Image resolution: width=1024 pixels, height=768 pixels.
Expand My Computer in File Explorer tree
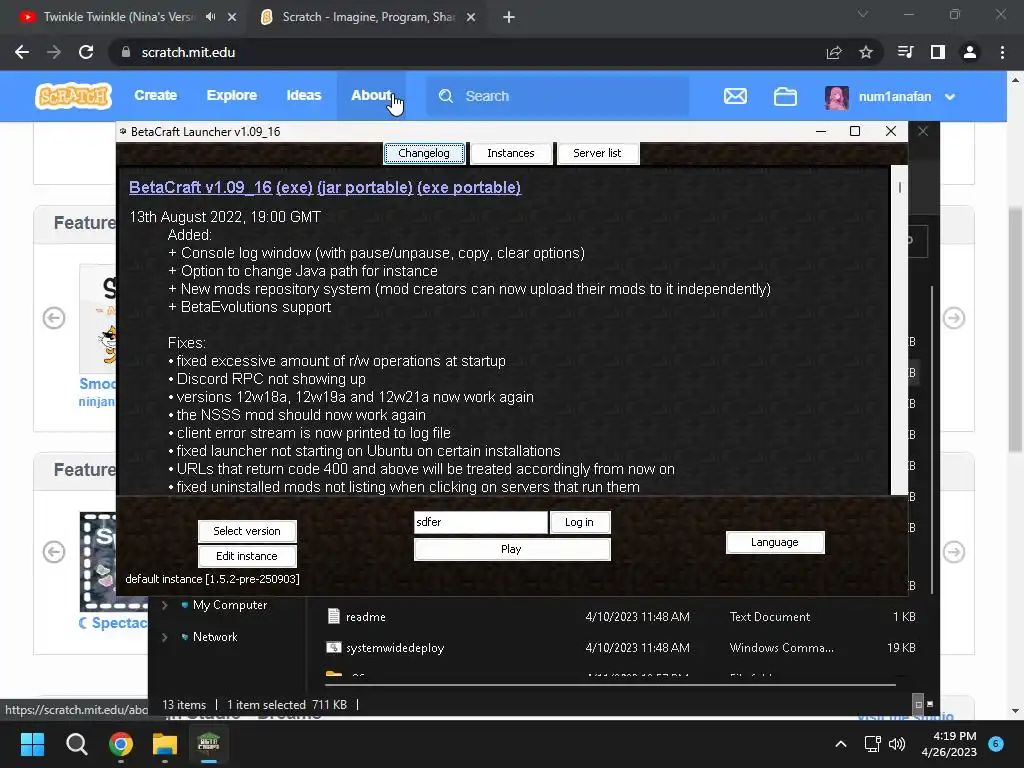click(165, 605)
